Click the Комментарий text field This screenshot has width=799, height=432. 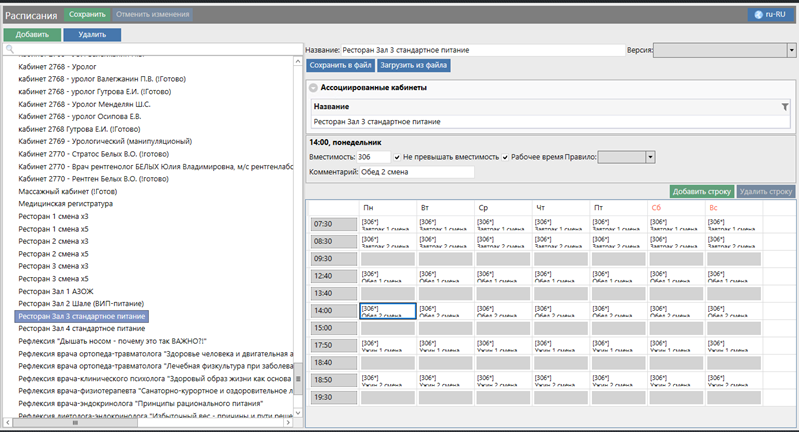416,172
